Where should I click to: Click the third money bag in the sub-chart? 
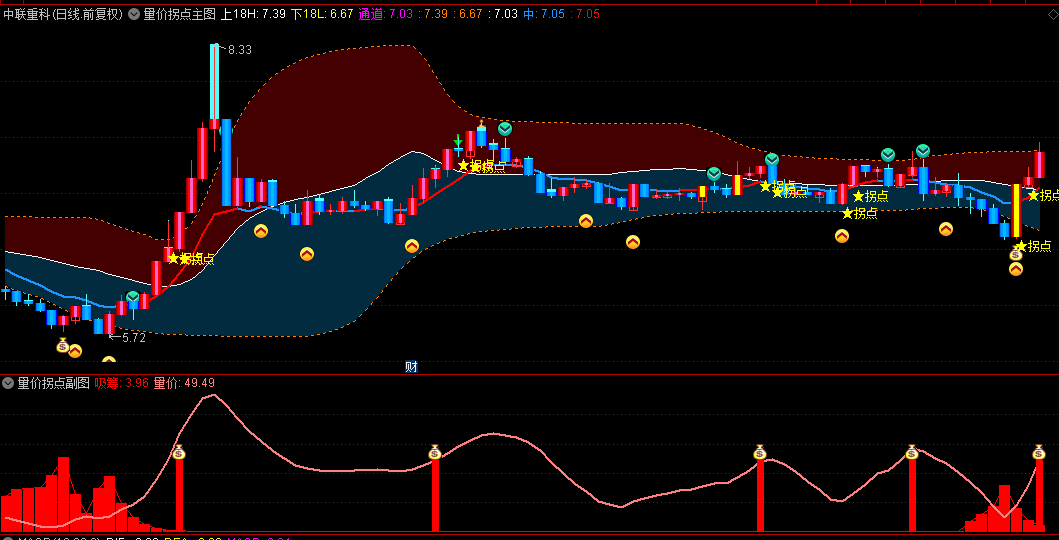click(760, 452)
